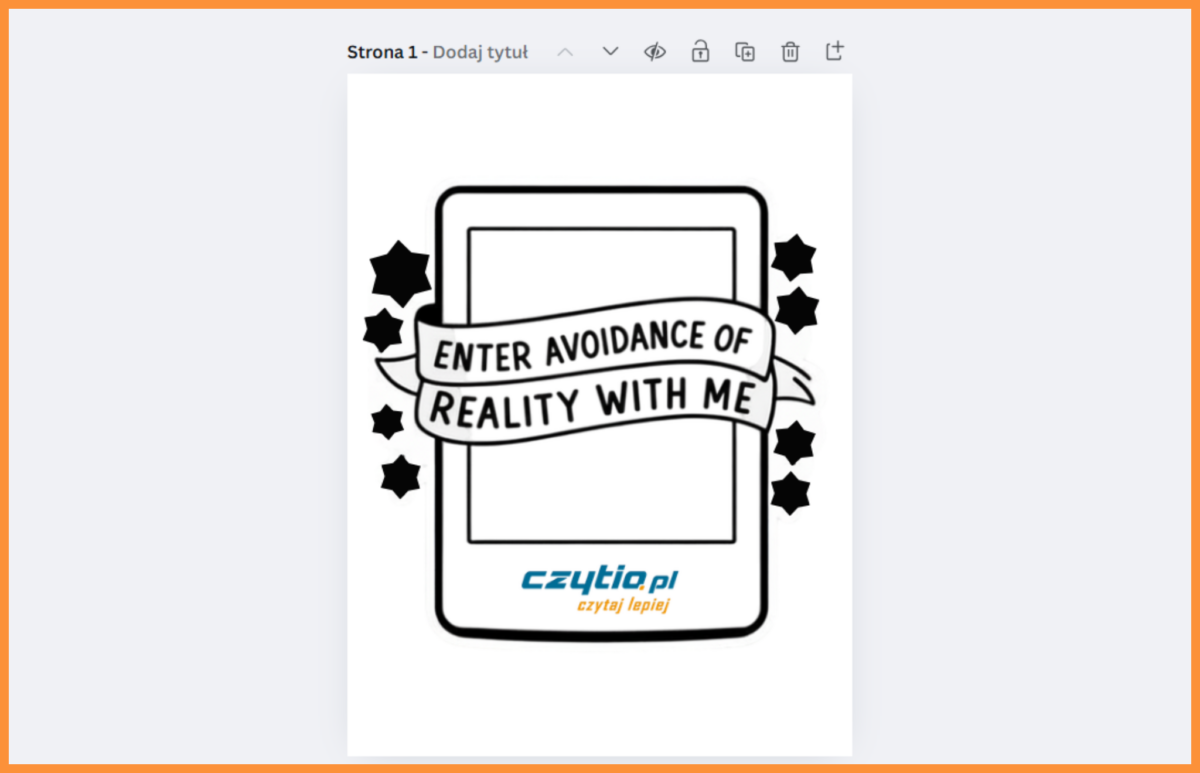Viewport: 1200px width, 773px height.
Task: Delete the page using the trash icon
Action: click(790, 52)
